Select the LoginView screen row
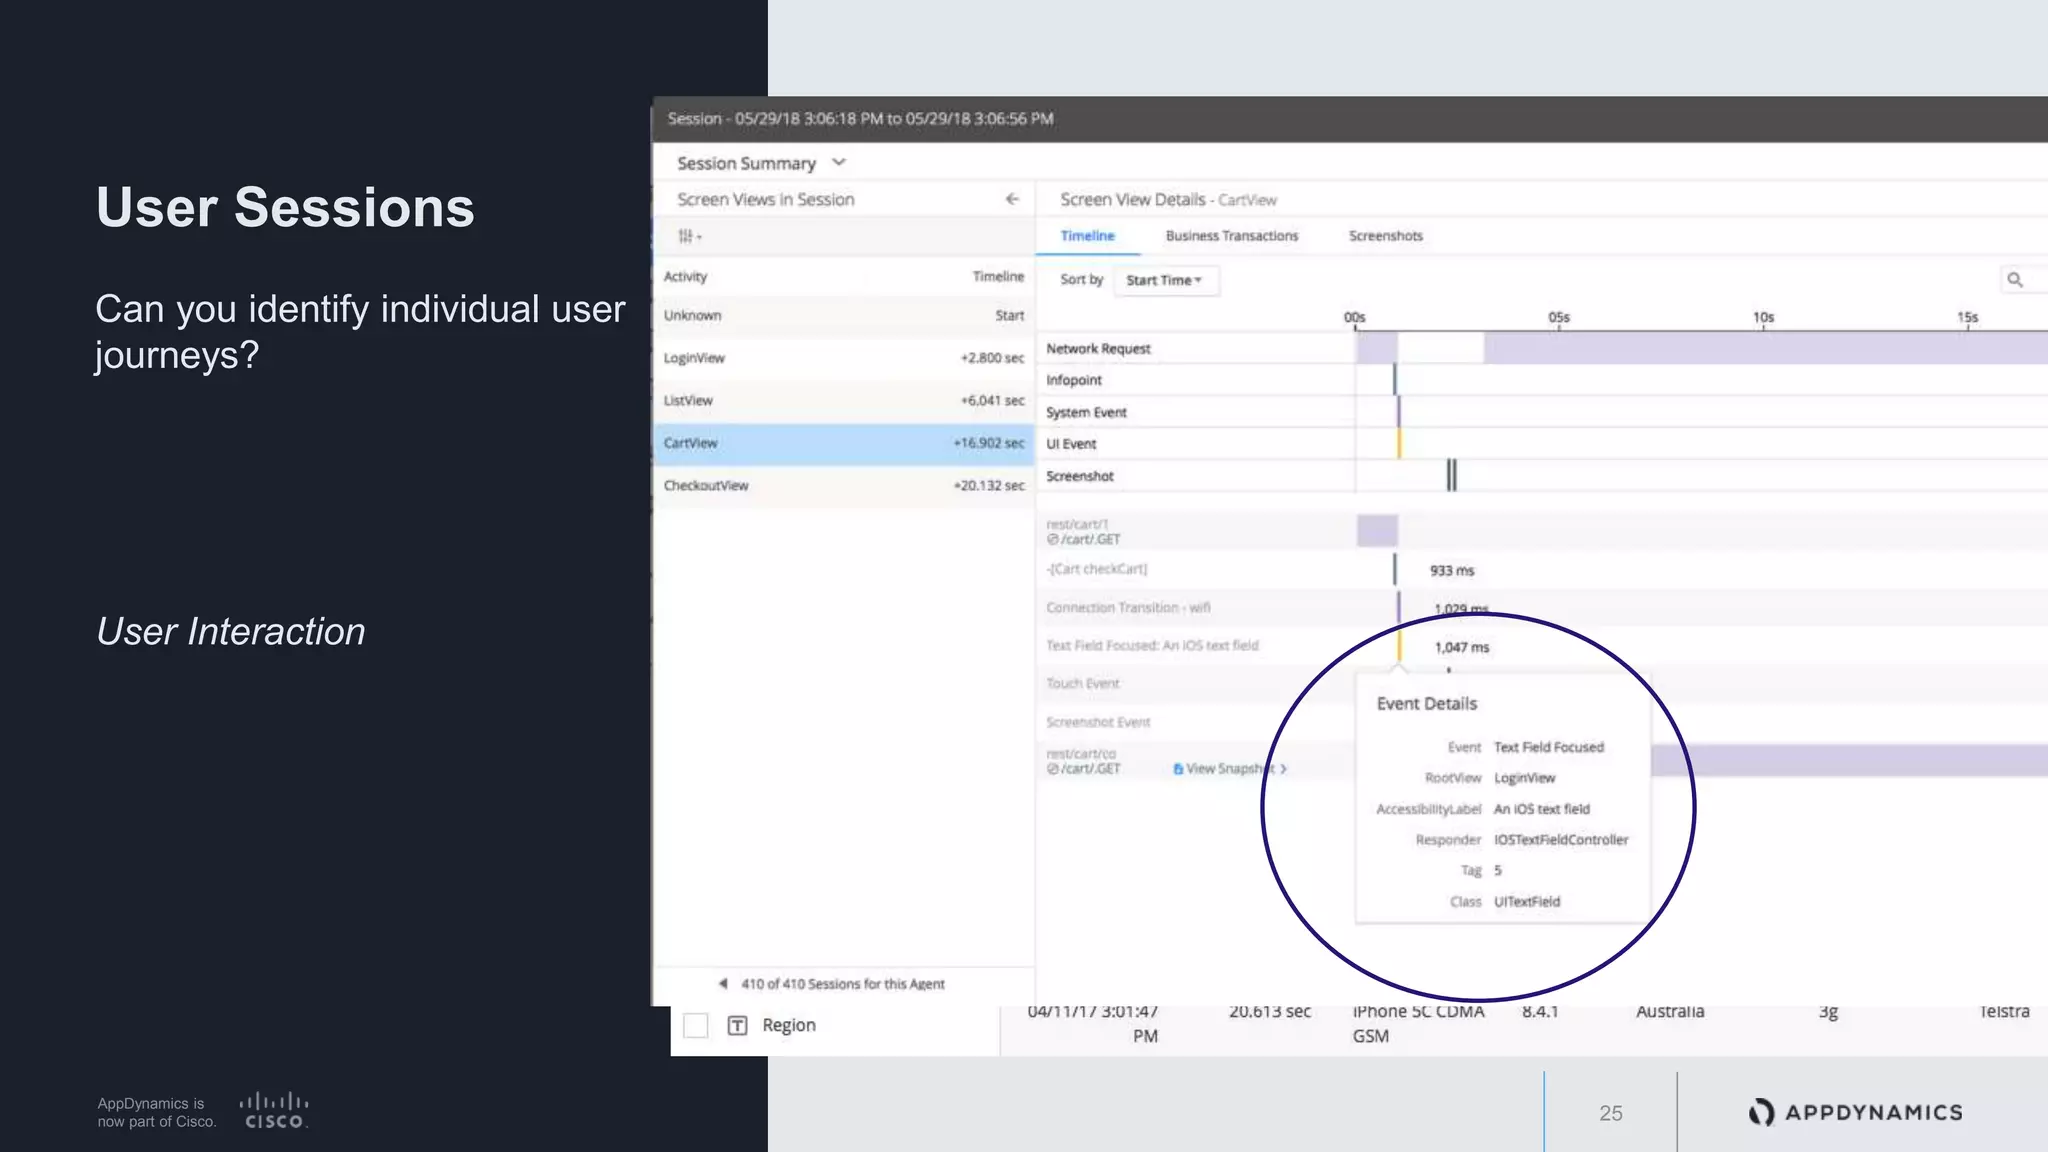This screenshot has width=2048, height=1152. click(844, 358)
